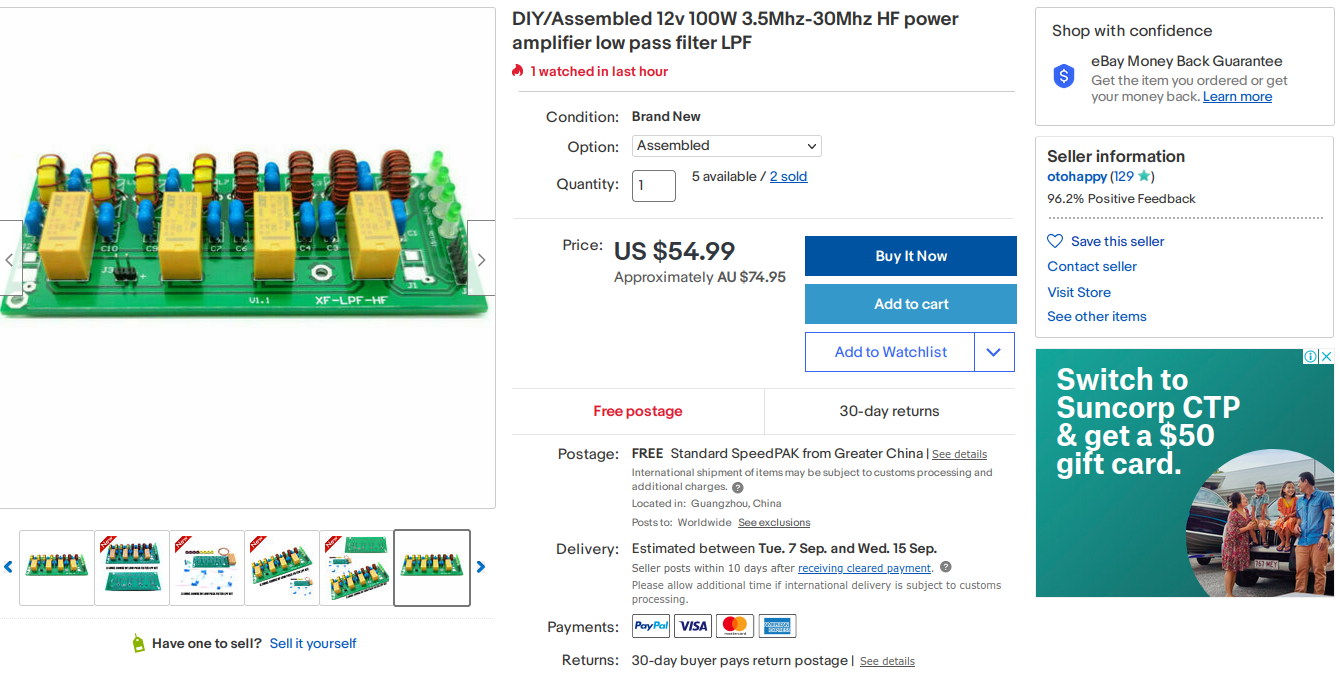Open the 2 sold link
Image resolution: width=1340 pixels, height=685 pixels.
789,176
